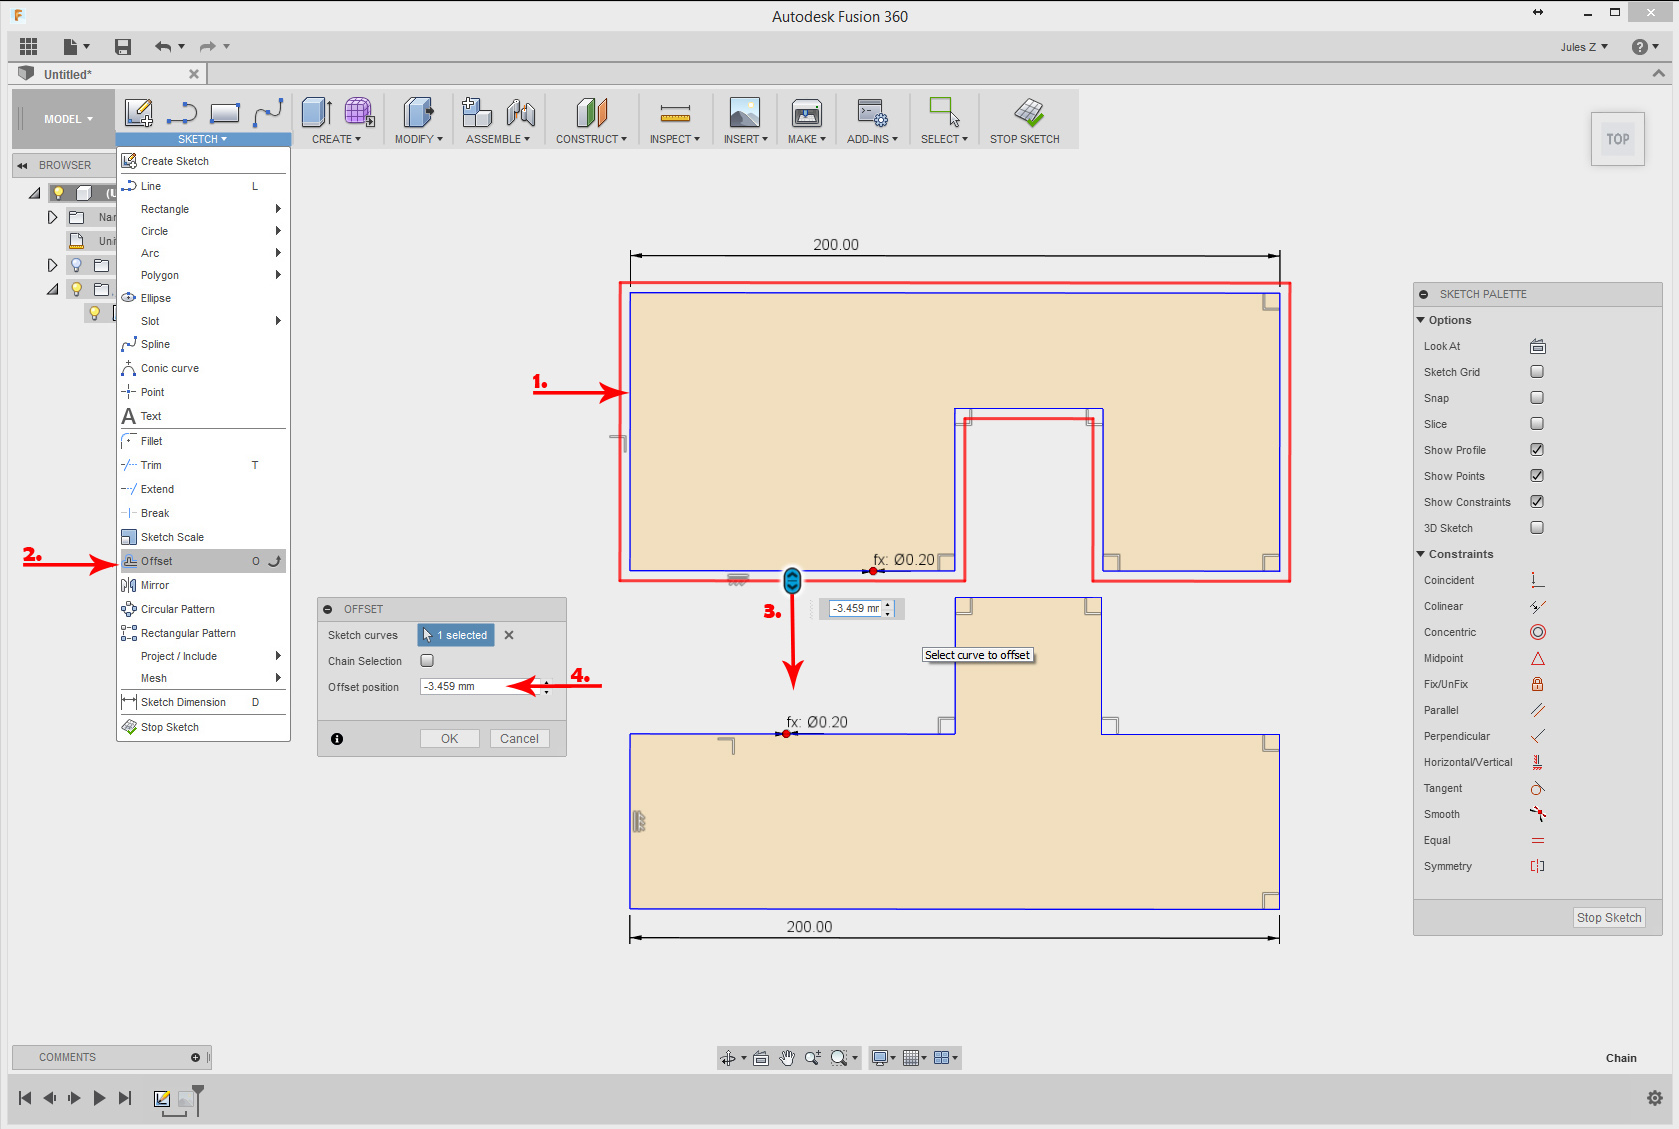Click the Insert image icon
The width and height of the screenshot is (1679, 1129).
point(744,113)
